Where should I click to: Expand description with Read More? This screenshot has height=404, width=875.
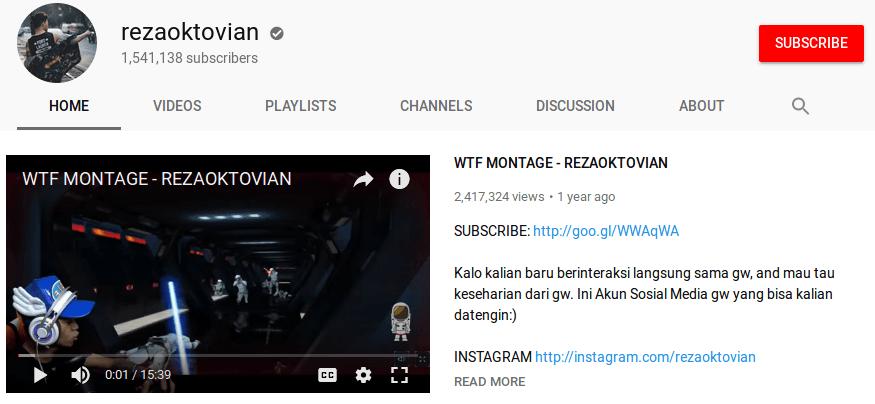click(x=489, y=382)
